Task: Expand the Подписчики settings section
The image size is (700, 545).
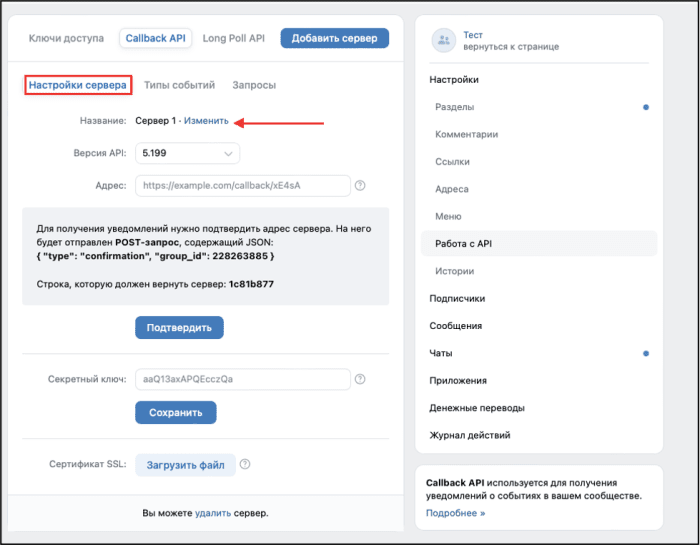Action: [457, 299]
